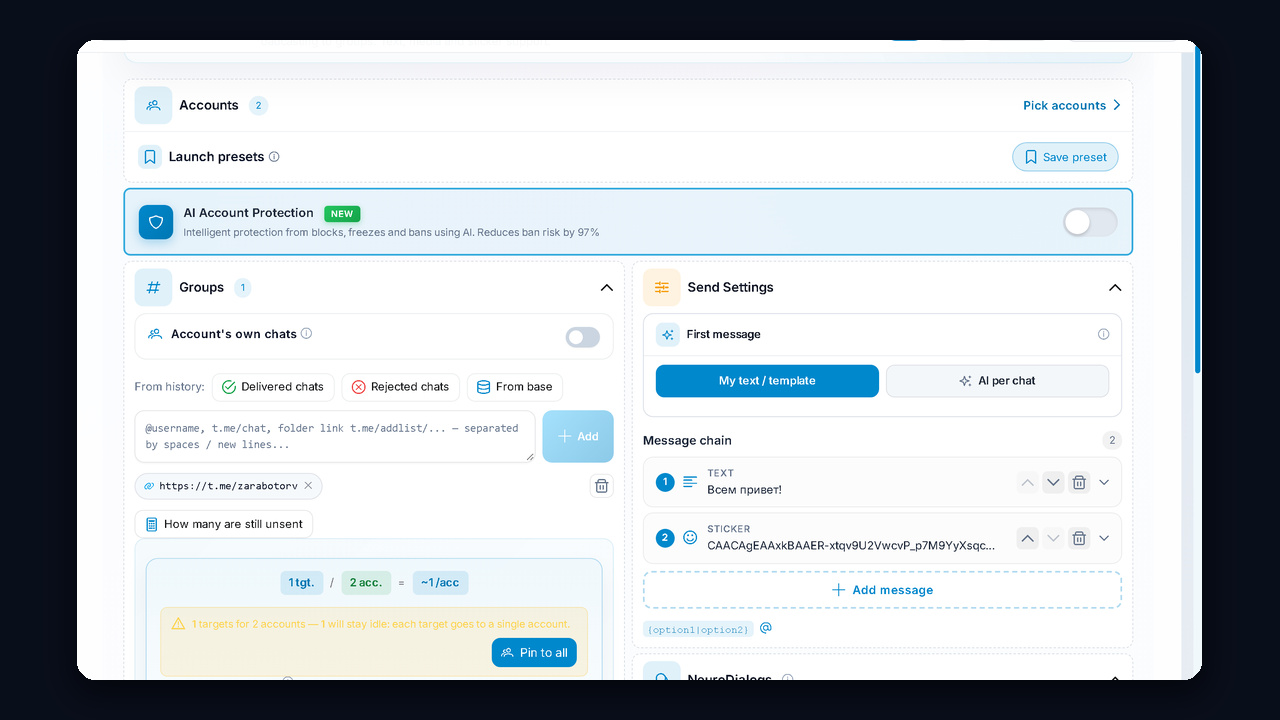
Task: Enable AI Account Protection toggle
Action: tap(1090, 222)
